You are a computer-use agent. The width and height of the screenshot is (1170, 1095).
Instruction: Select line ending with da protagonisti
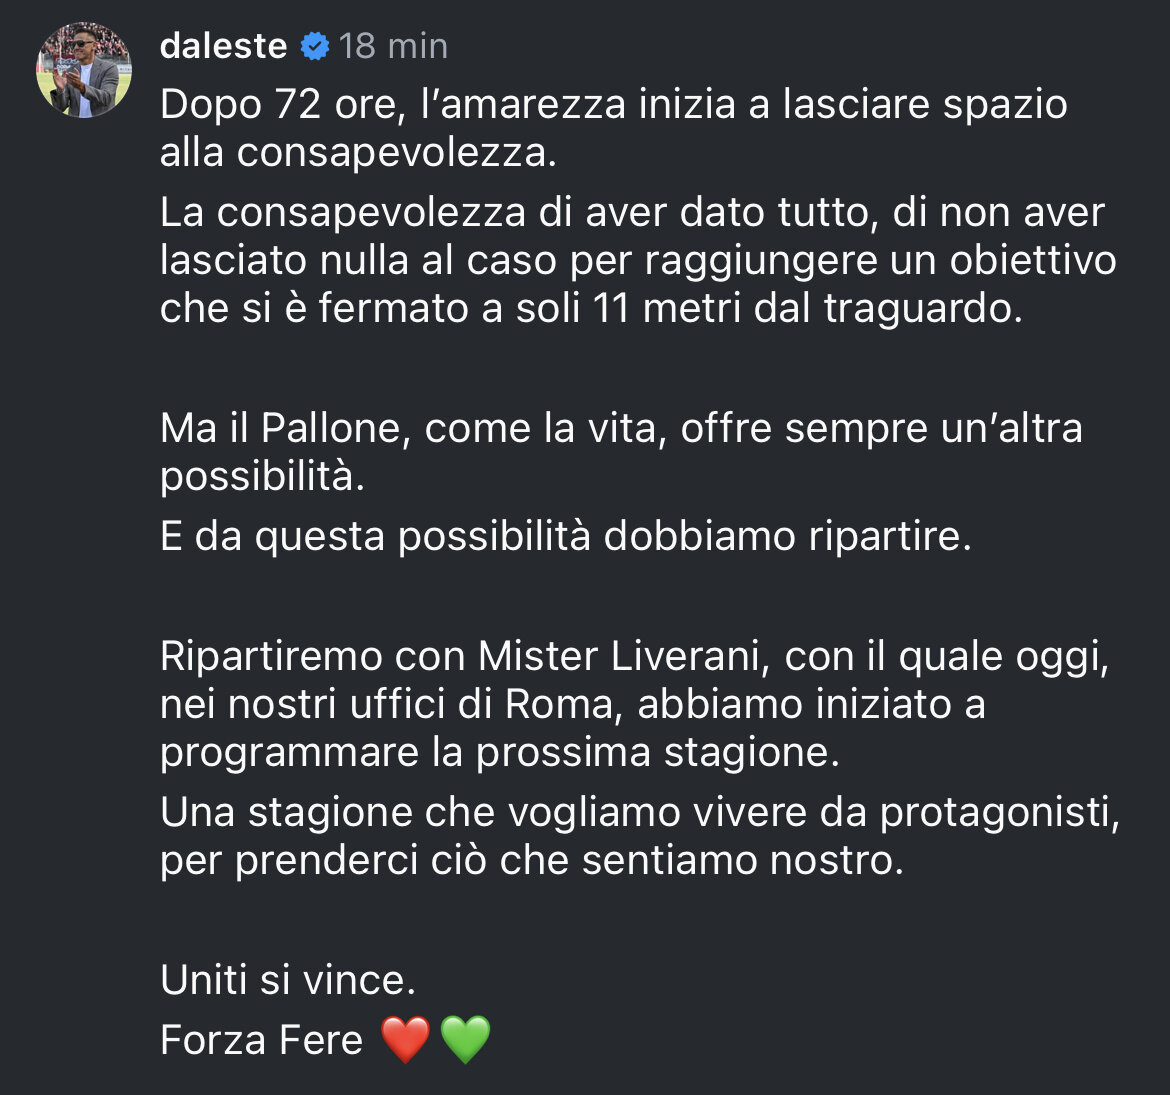(640, 812)
